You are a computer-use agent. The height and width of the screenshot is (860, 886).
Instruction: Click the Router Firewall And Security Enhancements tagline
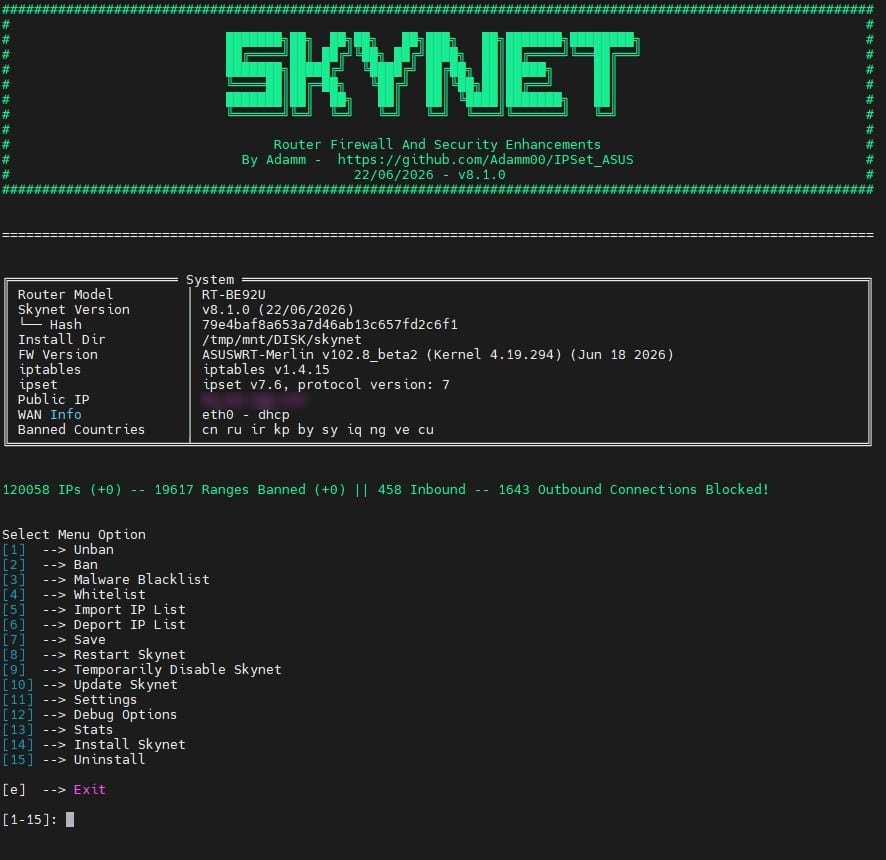point(437,145)
